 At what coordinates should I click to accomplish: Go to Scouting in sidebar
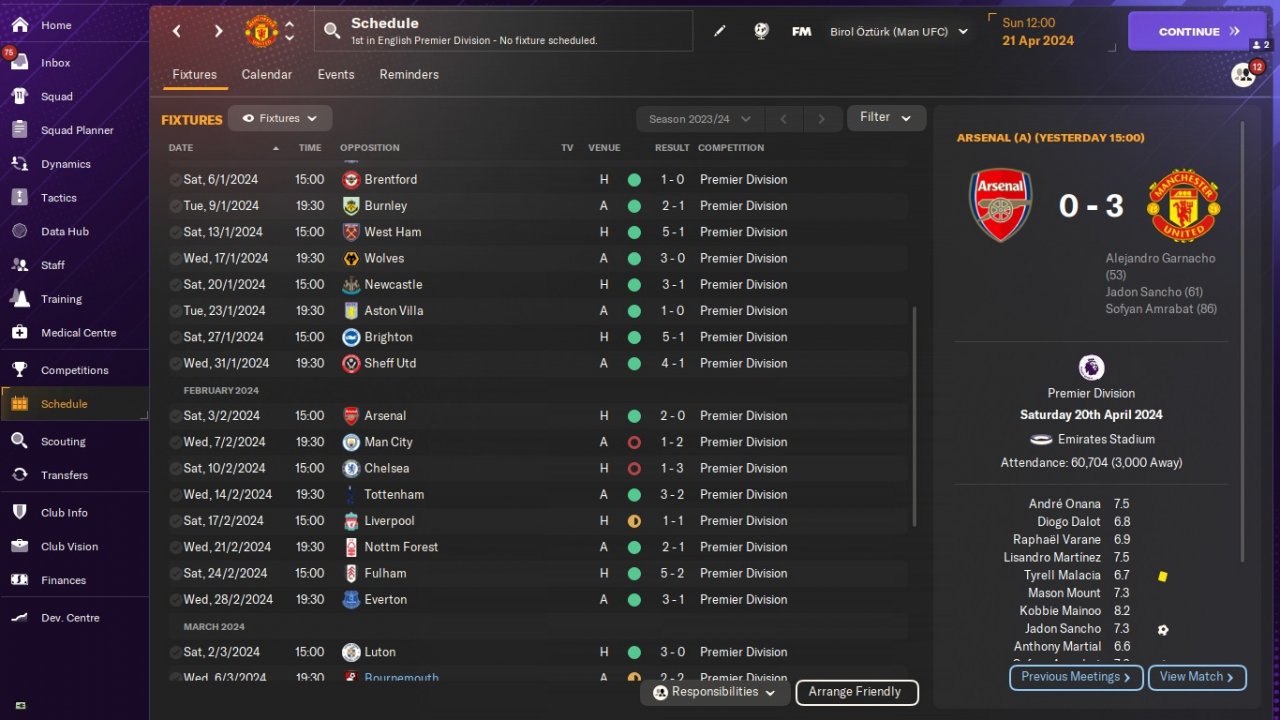point(63,441)
